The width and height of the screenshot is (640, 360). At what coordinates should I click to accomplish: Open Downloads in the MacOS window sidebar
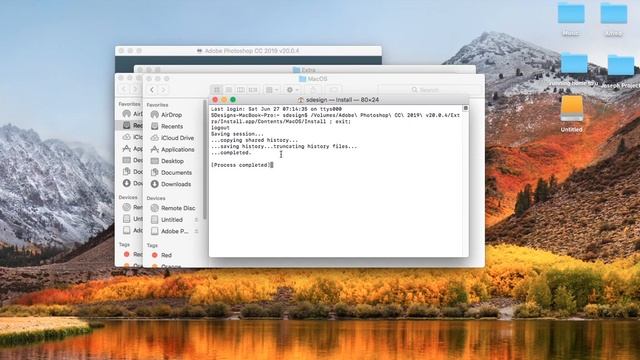click(176, 184)
